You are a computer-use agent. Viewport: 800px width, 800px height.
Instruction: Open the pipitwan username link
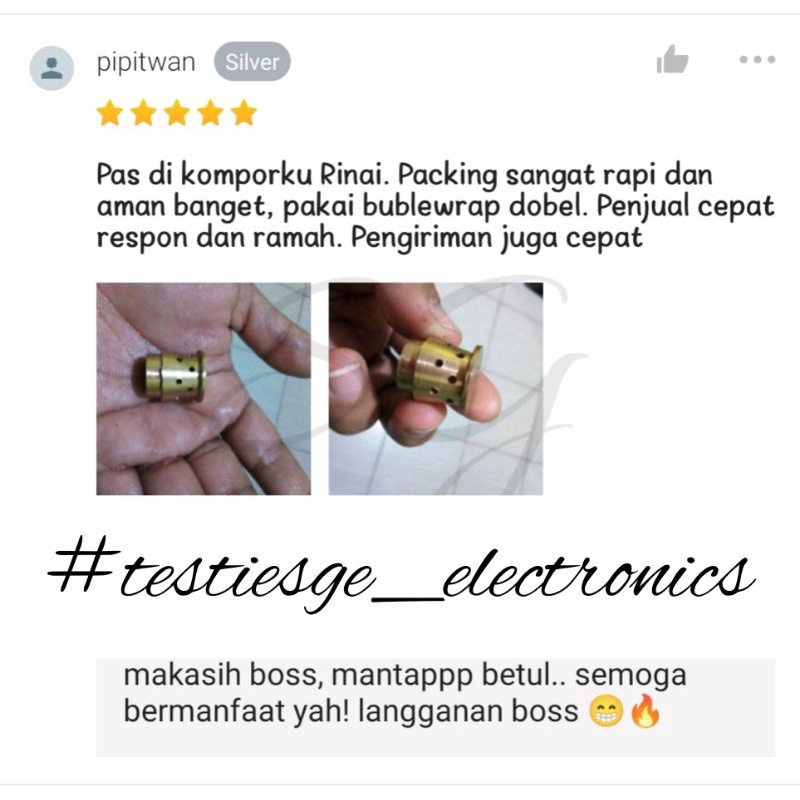(146, 63)
